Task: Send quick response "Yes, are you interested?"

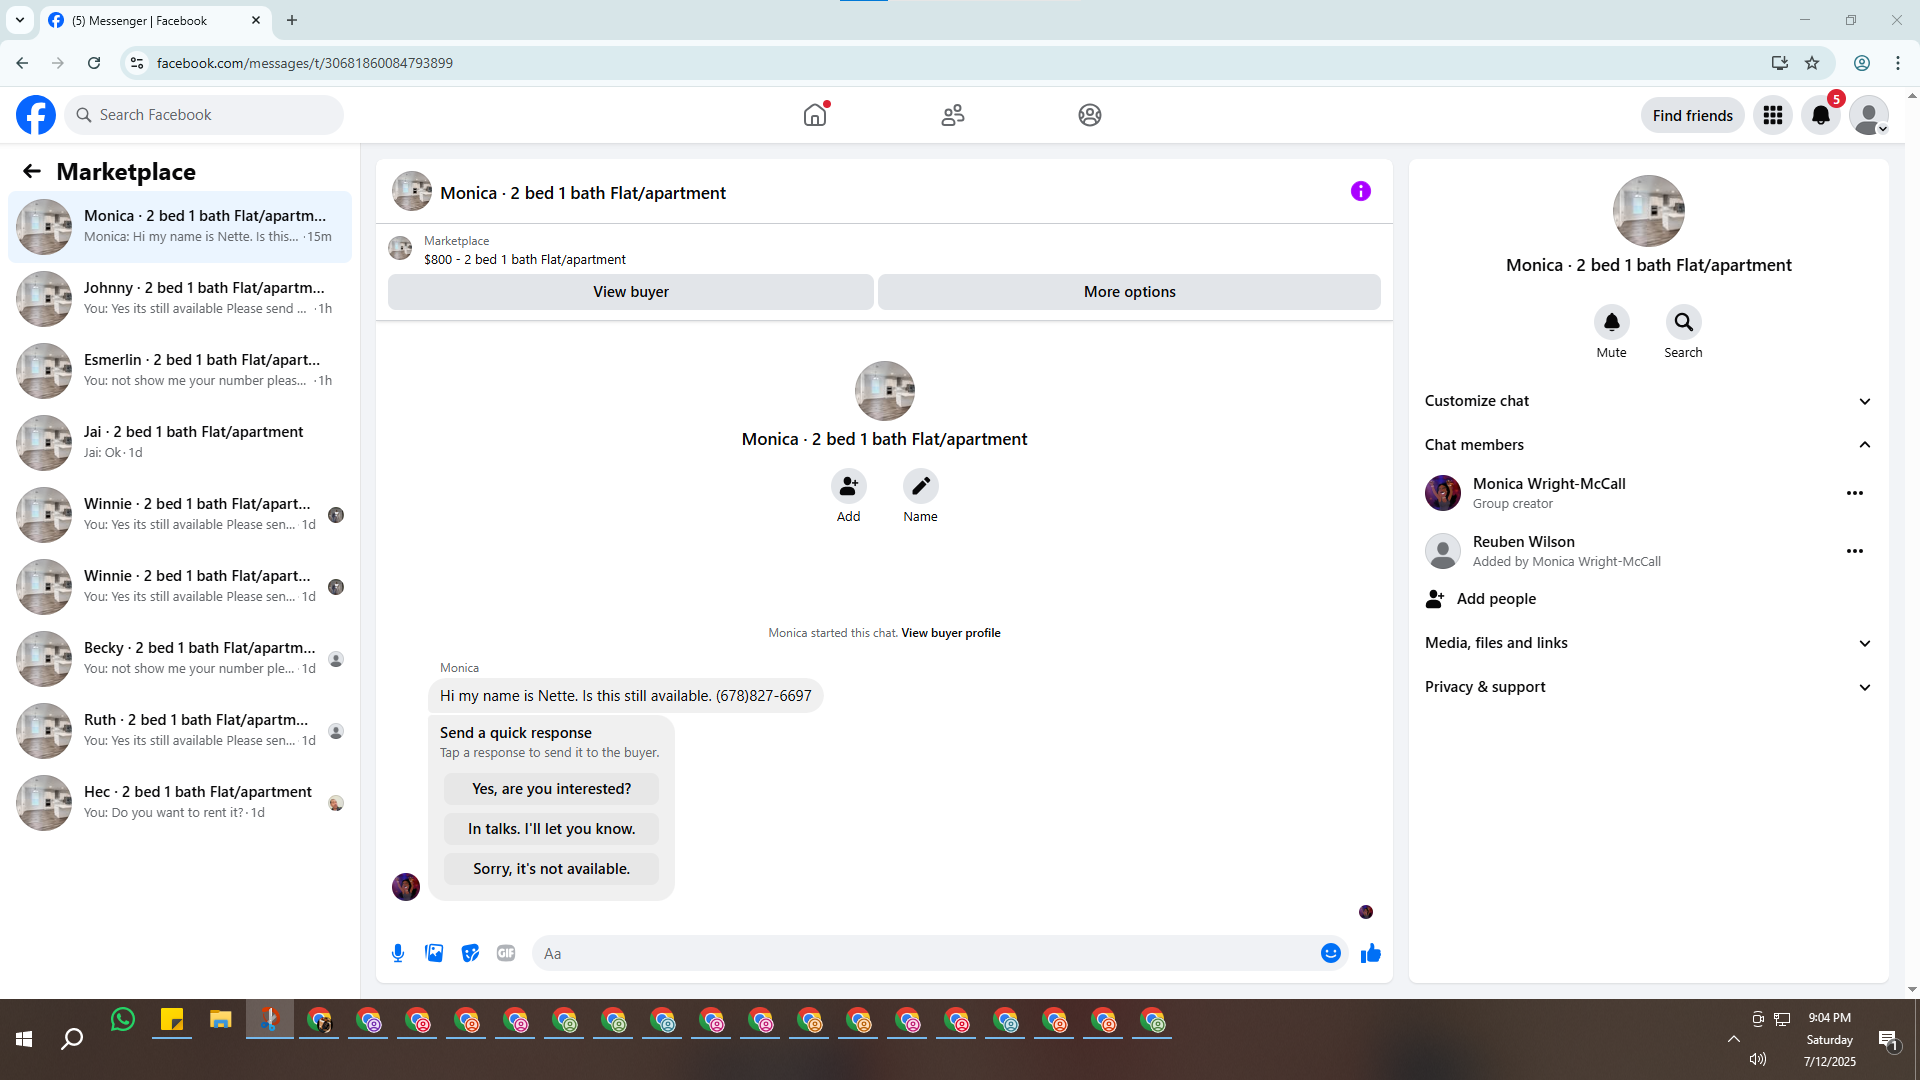Action: click(551, 789)
